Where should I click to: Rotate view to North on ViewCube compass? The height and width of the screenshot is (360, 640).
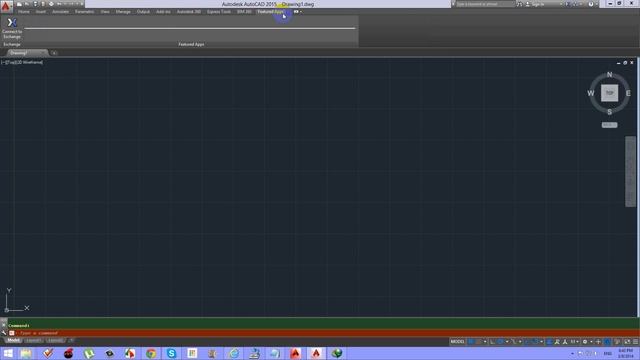point(609,75)
